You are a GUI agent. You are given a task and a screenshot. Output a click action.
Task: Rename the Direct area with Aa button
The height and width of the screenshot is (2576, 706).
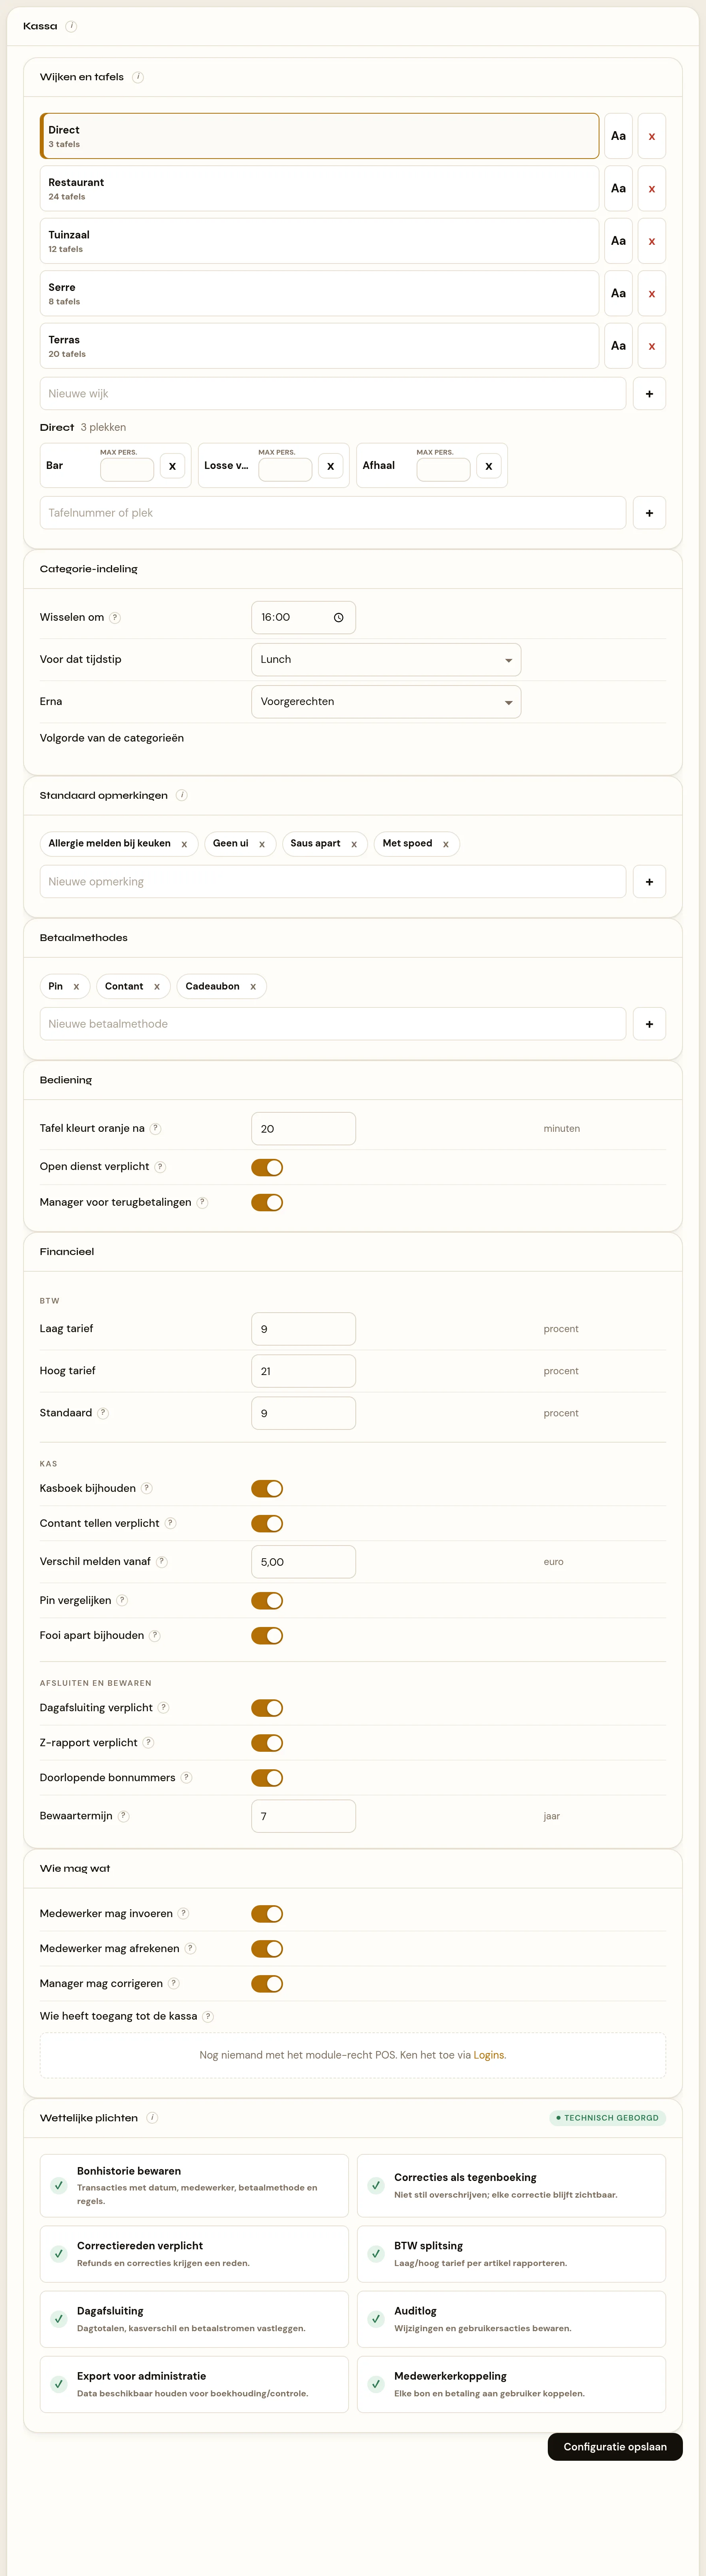pos(618,136)
